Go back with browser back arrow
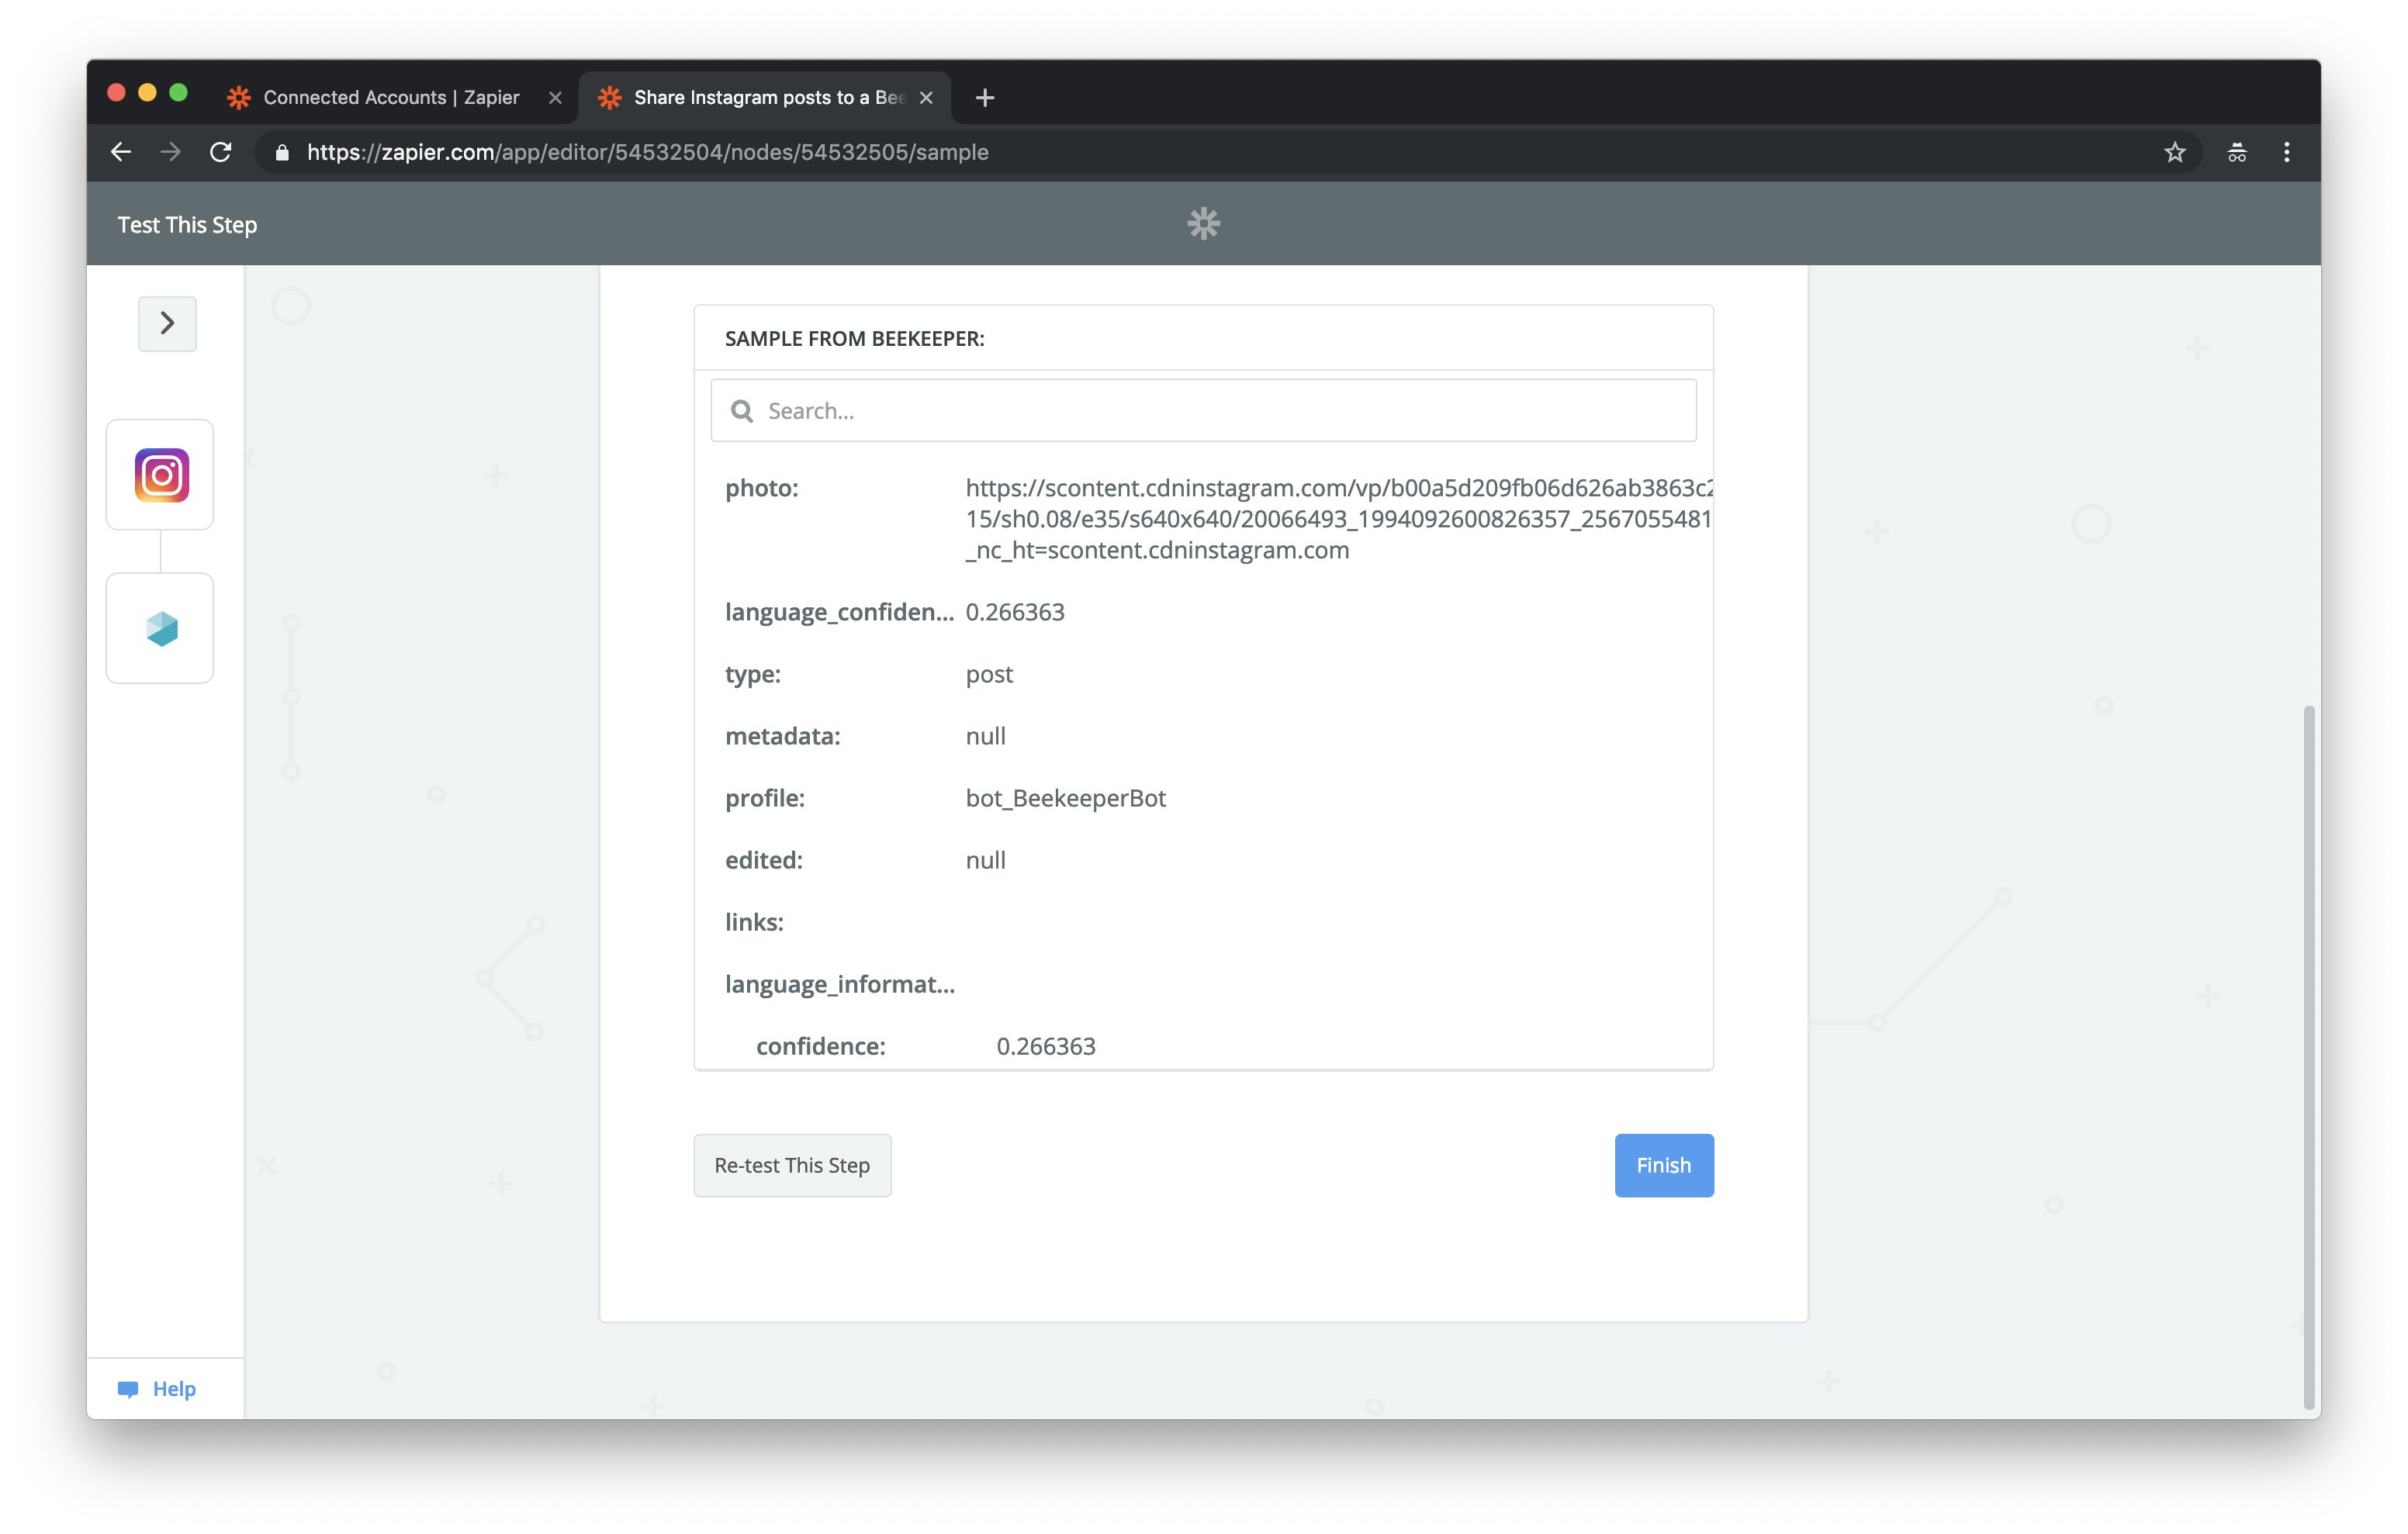Image resolution: width=2408 pixels, height=1534 pixels. pyautogui.click(x=121, y=152)
